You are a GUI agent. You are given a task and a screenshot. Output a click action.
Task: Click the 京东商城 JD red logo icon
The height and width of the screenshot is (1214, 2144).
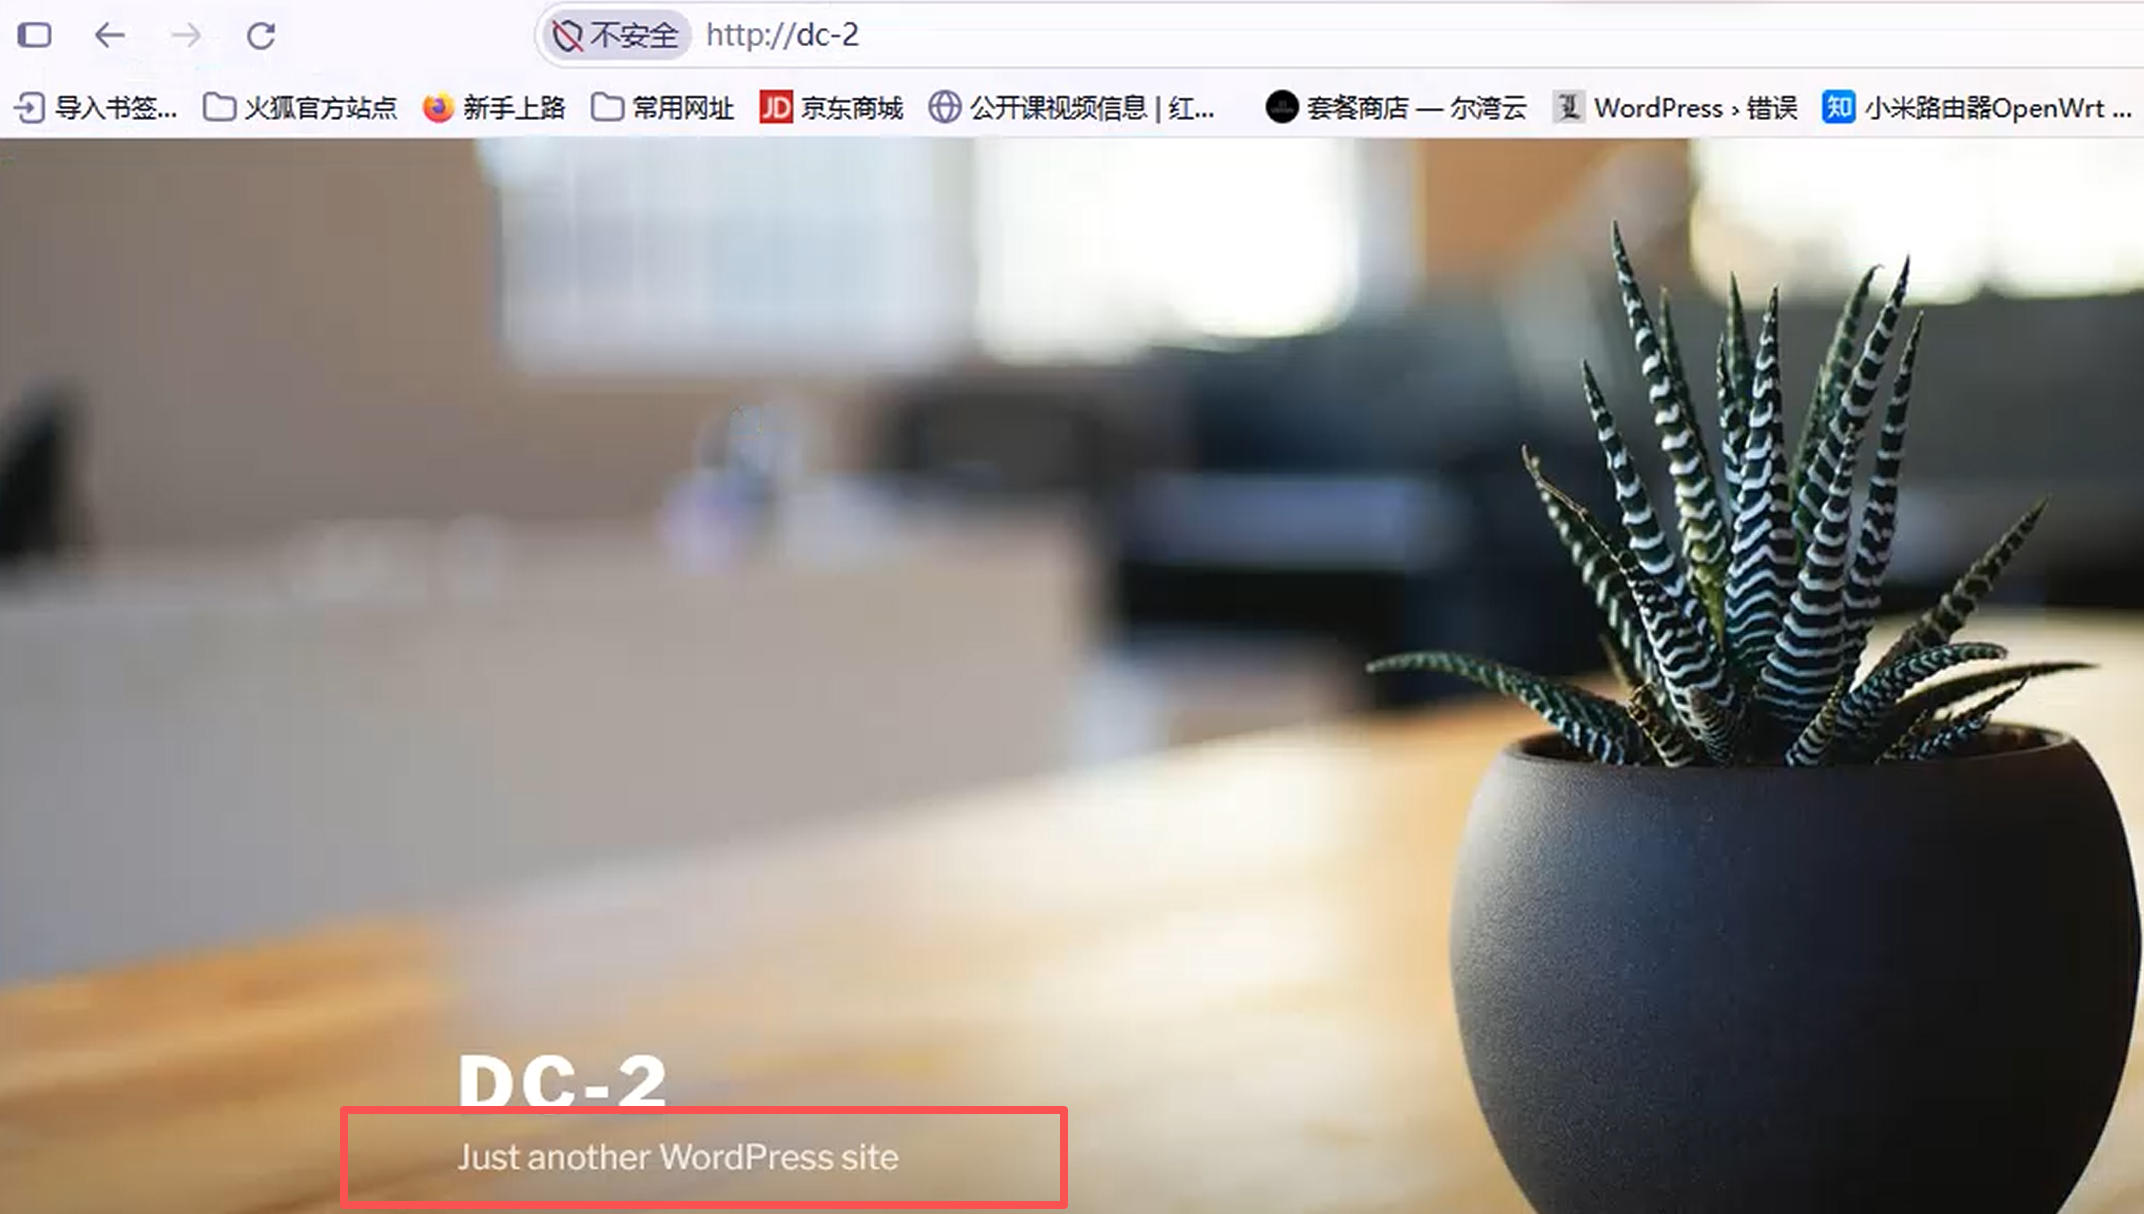[775, 107]
